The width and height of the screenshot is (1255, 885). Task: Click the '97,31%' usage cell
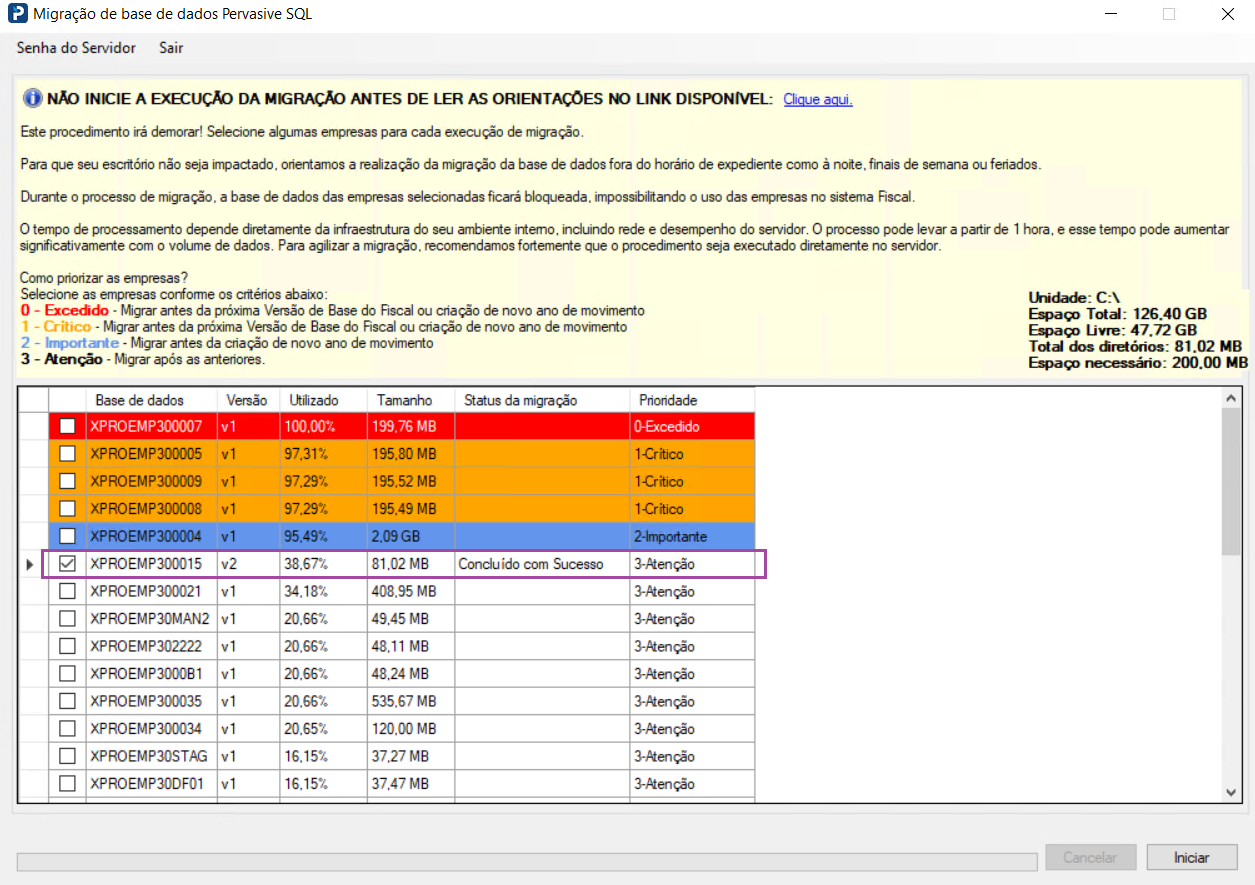tap(323, 454)
